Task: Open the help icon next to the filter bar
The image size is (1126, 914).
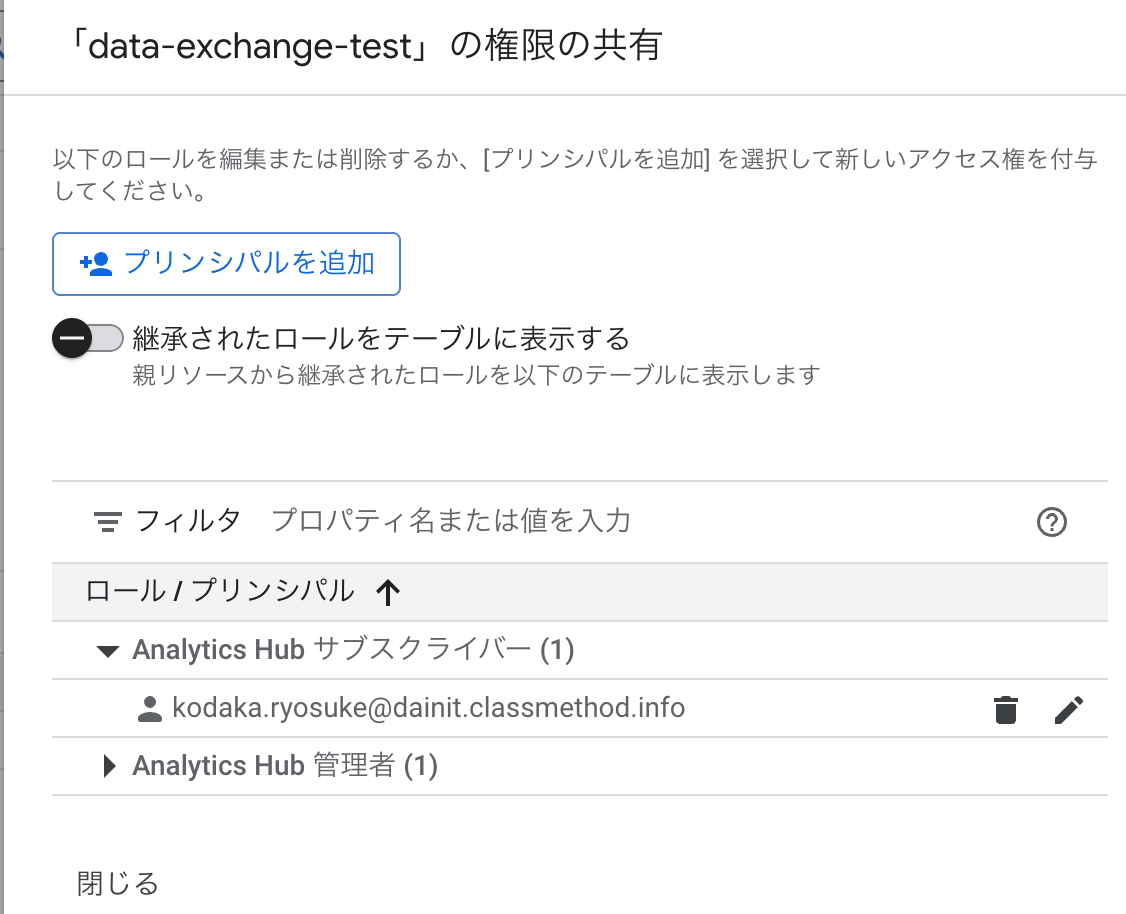Action: click(x=1051, y=521)
